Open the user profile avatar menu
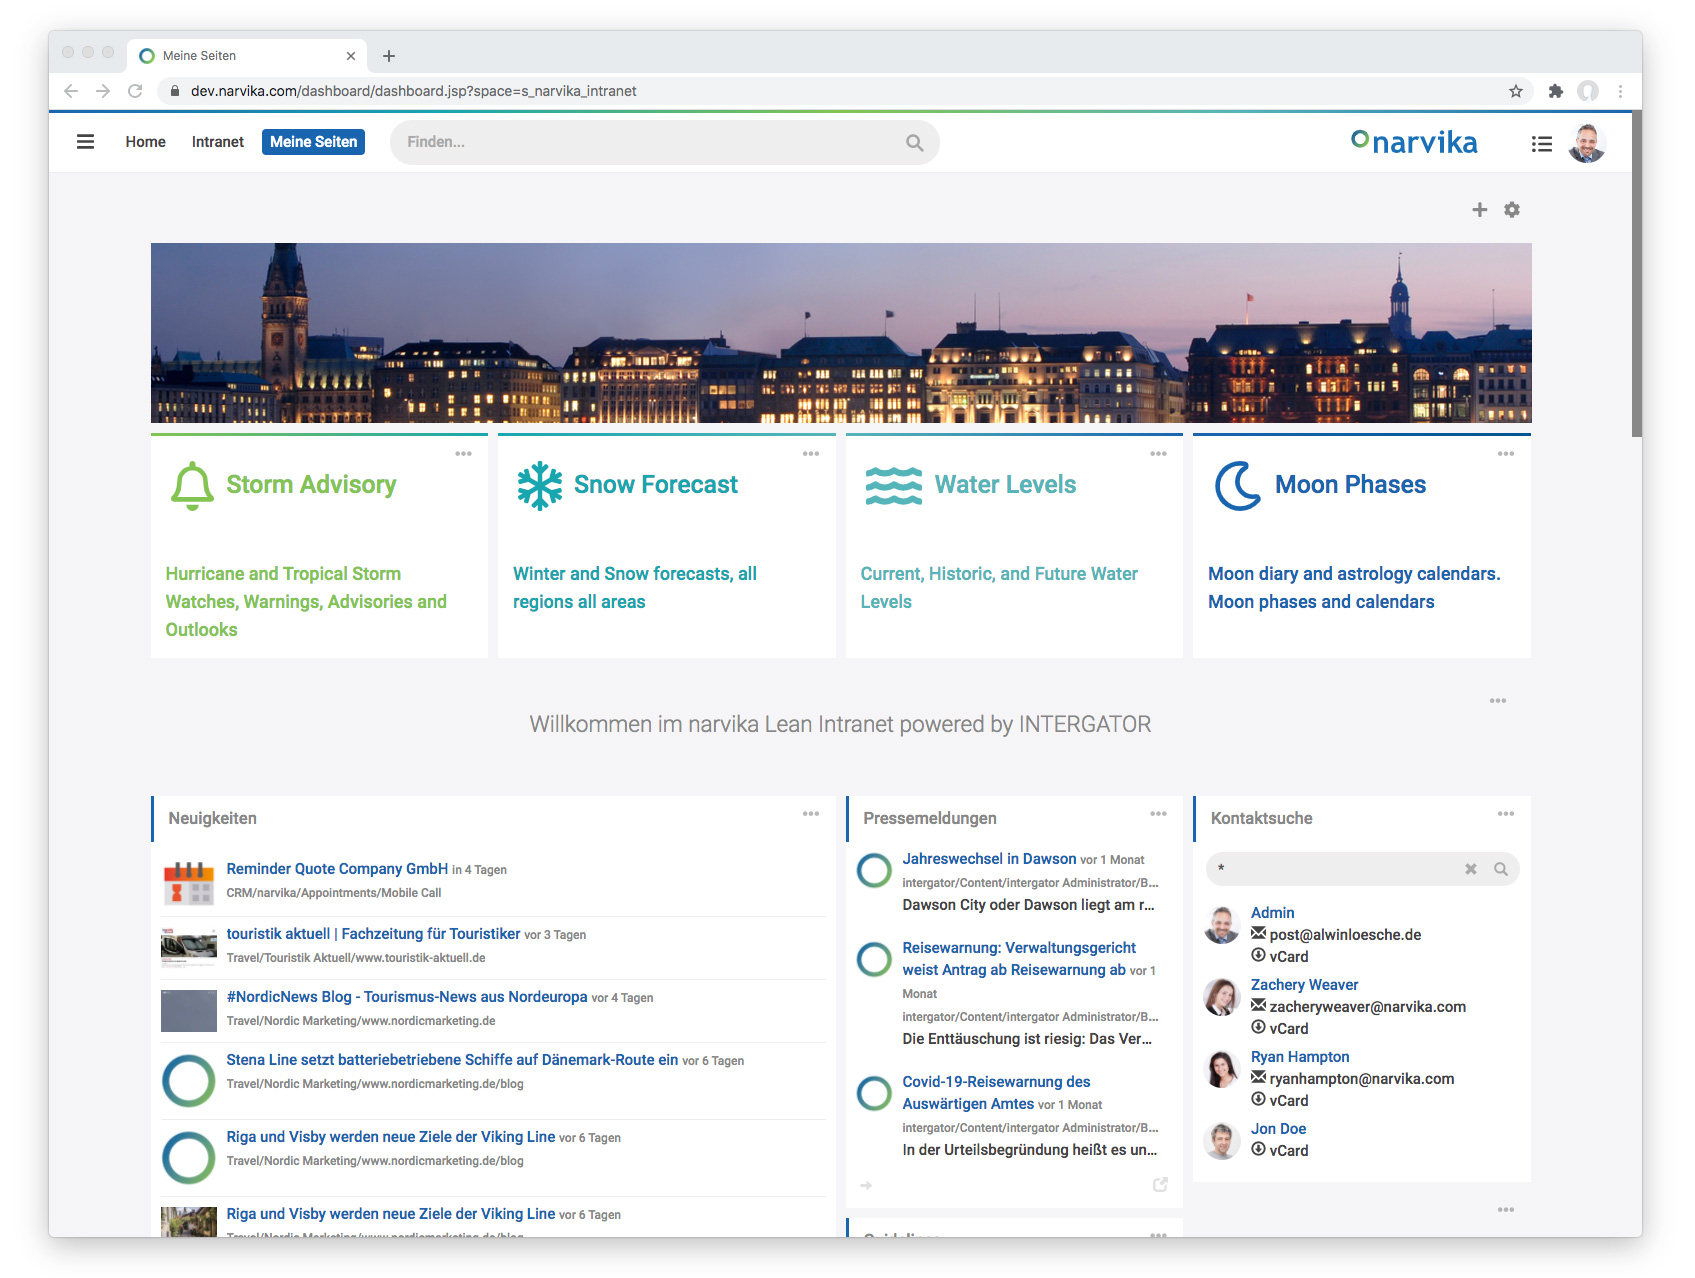 coord(1587,143)
